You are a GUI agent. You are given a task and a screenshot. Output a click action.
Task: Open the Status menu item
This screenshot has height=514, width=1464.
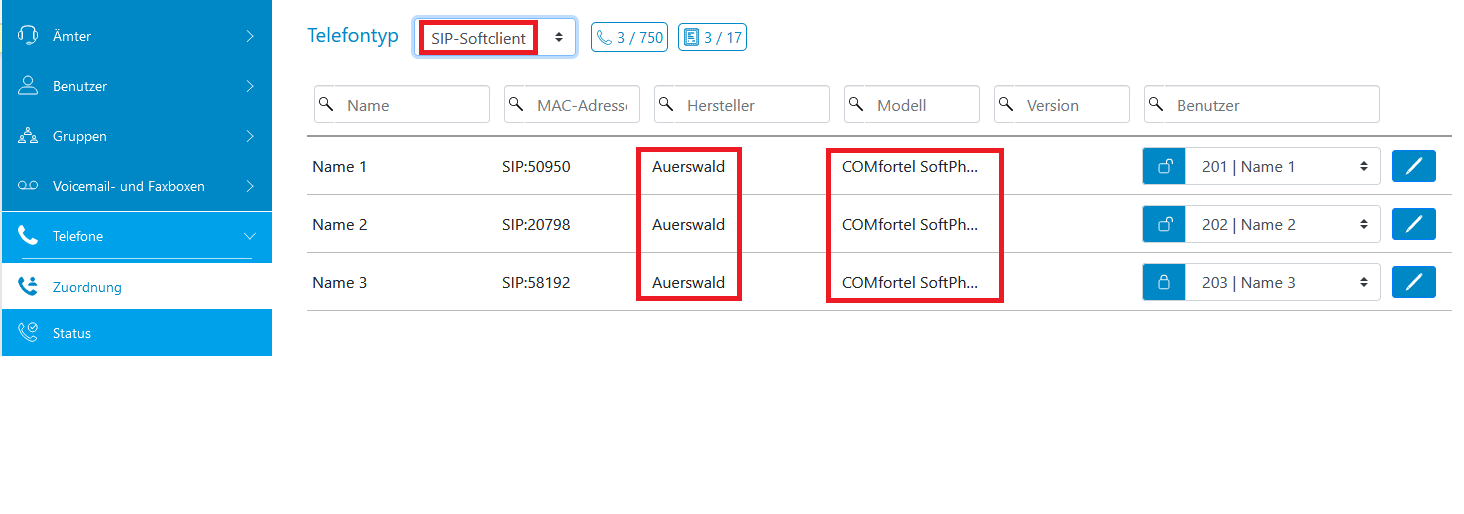click(137, 333)
